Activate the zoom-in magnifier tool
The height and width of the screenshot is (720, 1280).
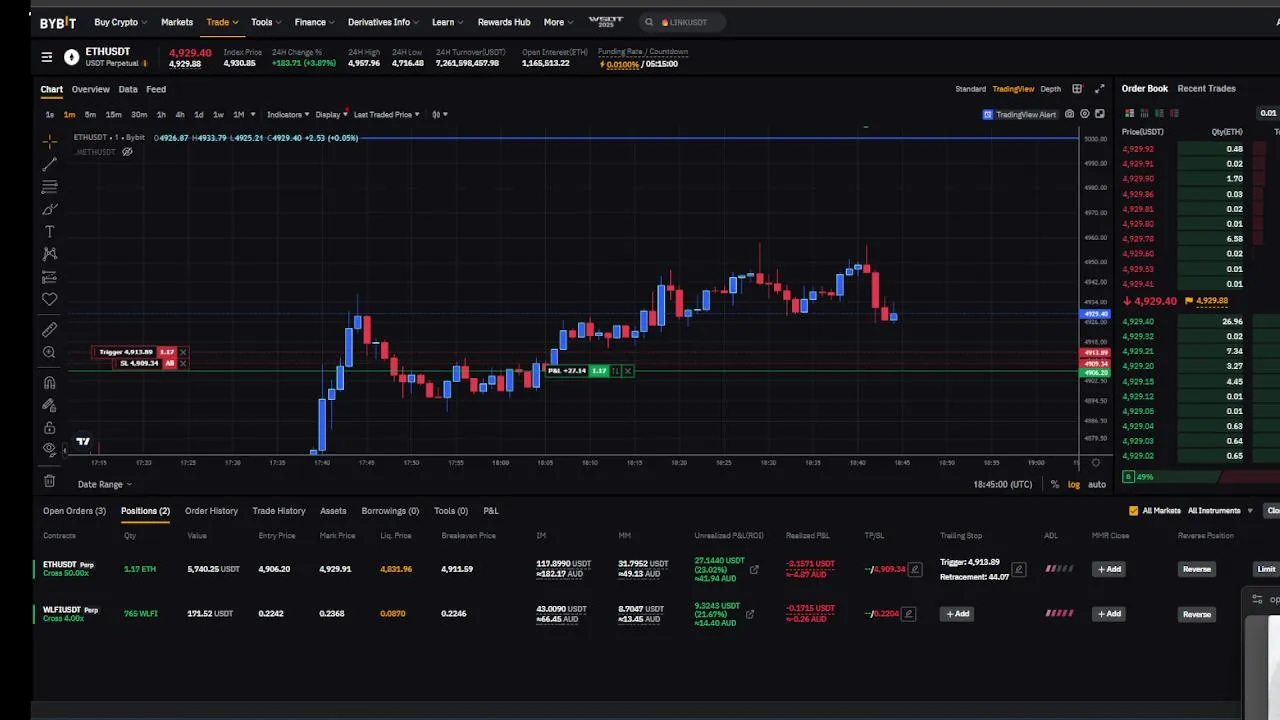coord(49,352)
